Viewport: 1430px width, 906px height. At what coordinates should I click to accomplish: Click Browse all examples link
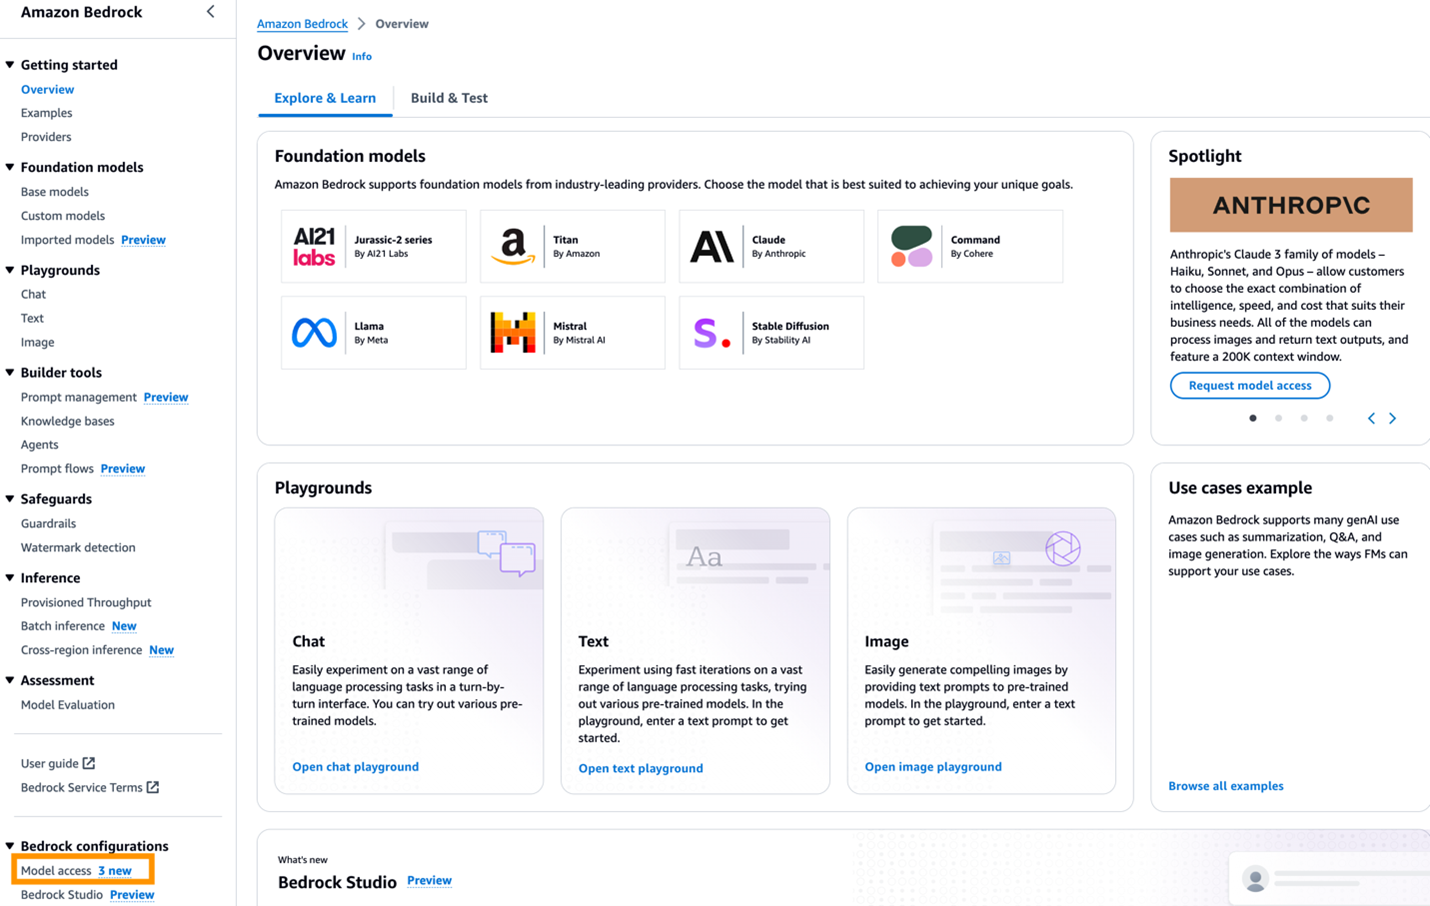(1226, 786)
